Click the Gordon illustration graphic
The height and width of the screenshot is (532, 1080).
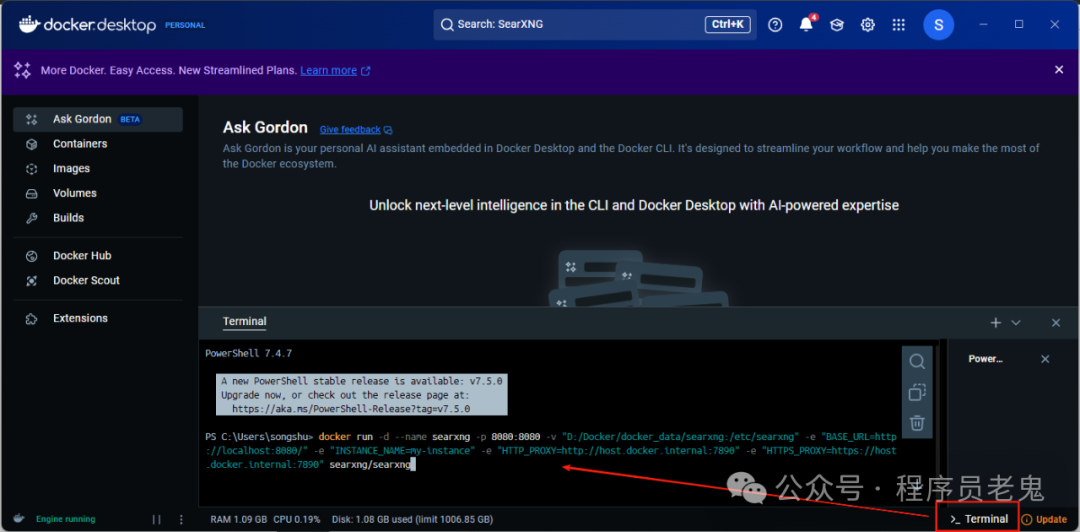point(638,278)
